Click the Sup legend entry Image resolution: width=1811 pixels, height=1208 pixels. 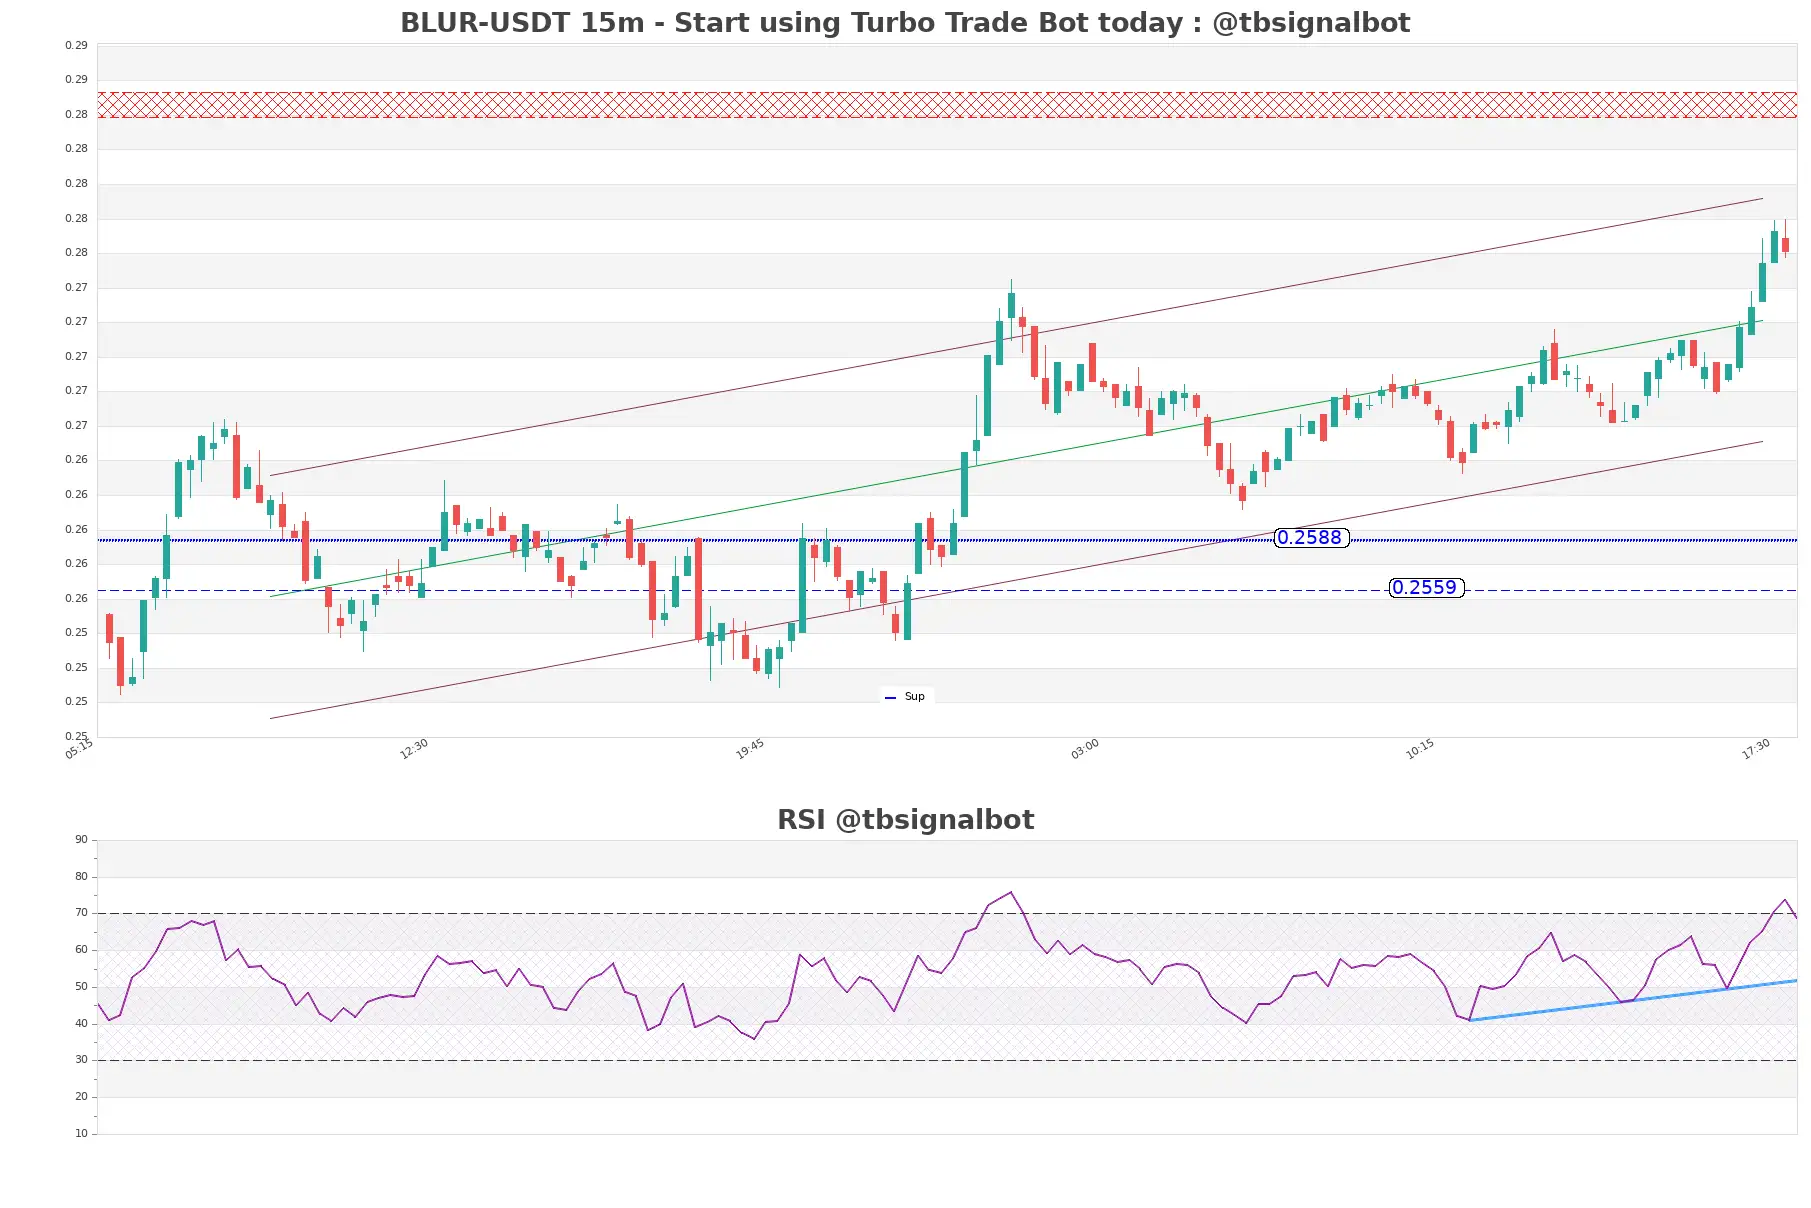[x=906, y=696]
